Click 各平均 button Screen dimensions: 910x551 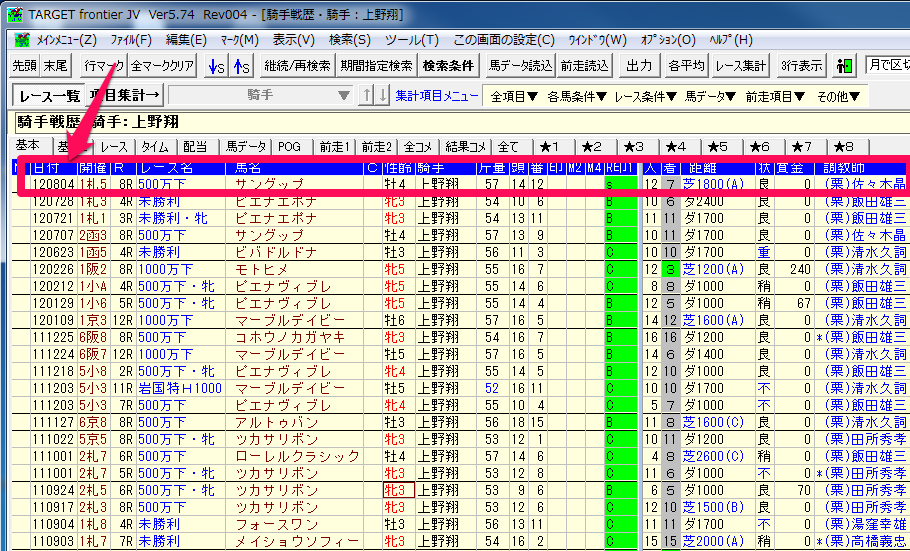686,66
